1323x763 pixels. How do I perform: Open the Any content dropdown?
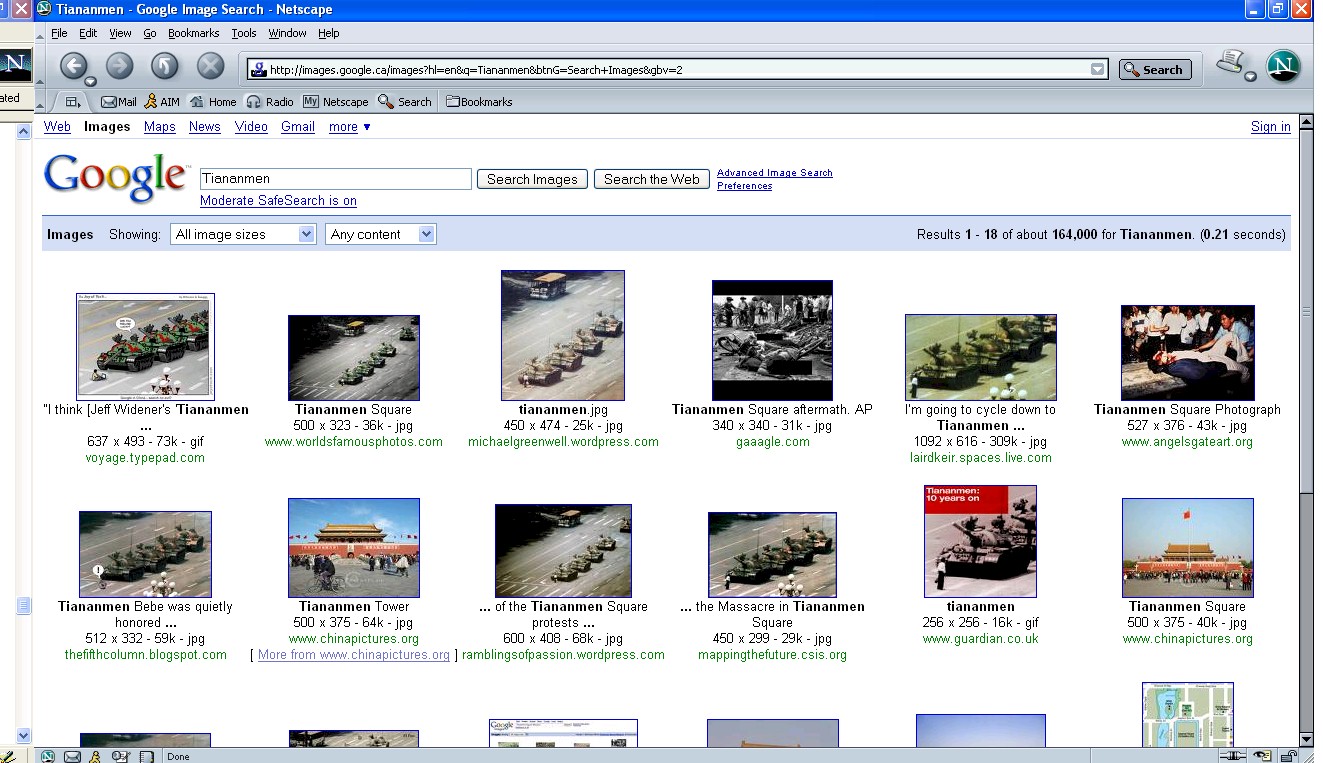(380, 234)
